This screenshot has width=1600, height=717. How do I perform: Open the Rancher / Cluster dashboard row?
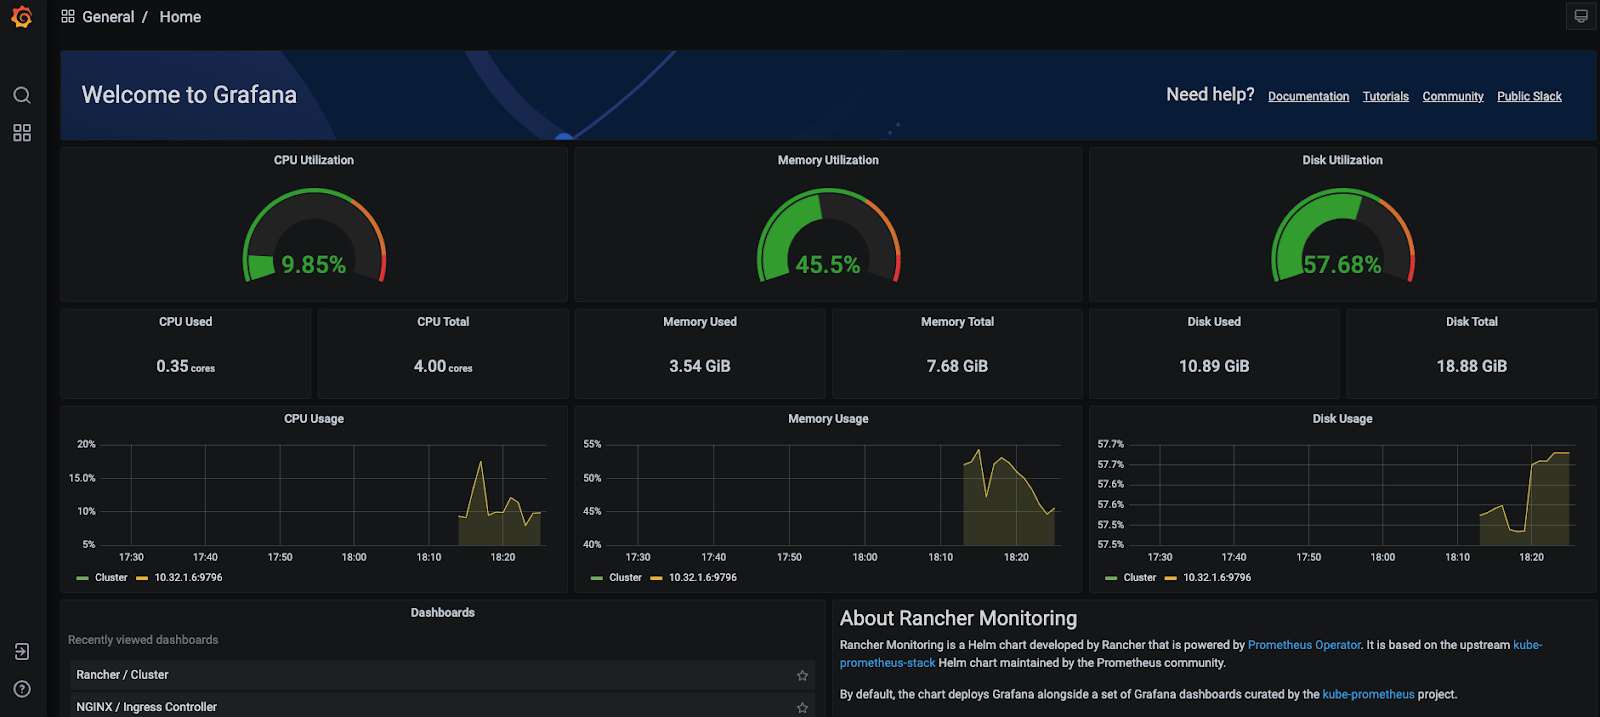(x=442, y=675)
